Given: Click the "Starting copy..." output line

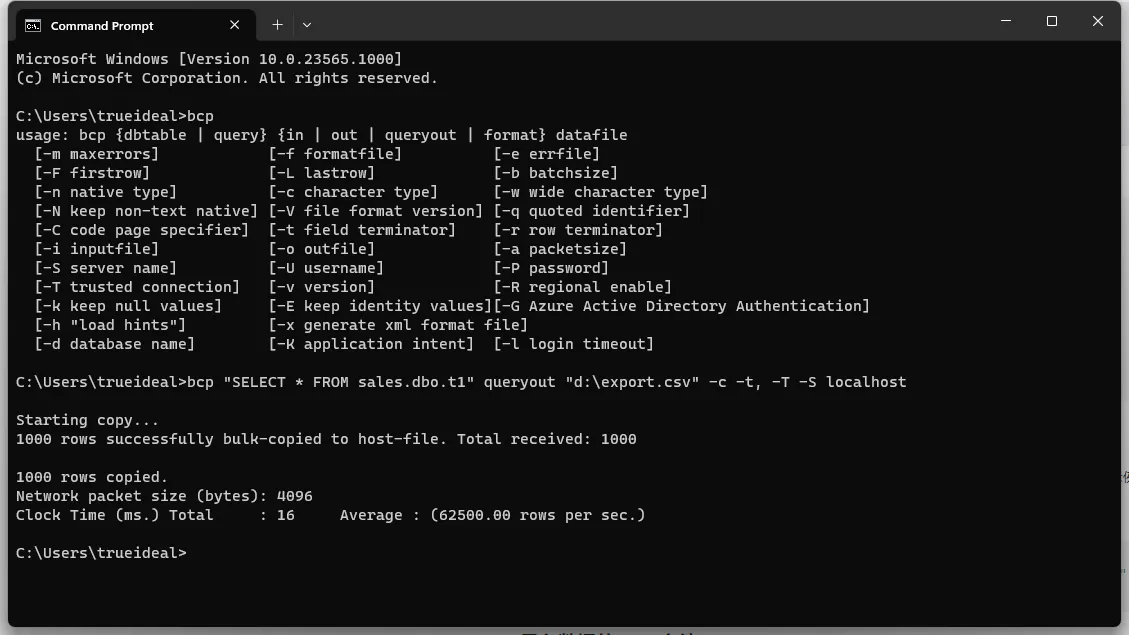Looking at the screenshot, I should pos(87,420).
